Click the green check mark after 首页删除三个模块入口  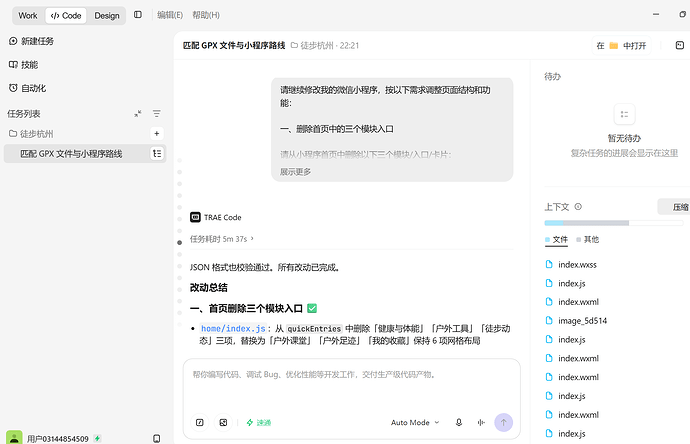[312, 308]
